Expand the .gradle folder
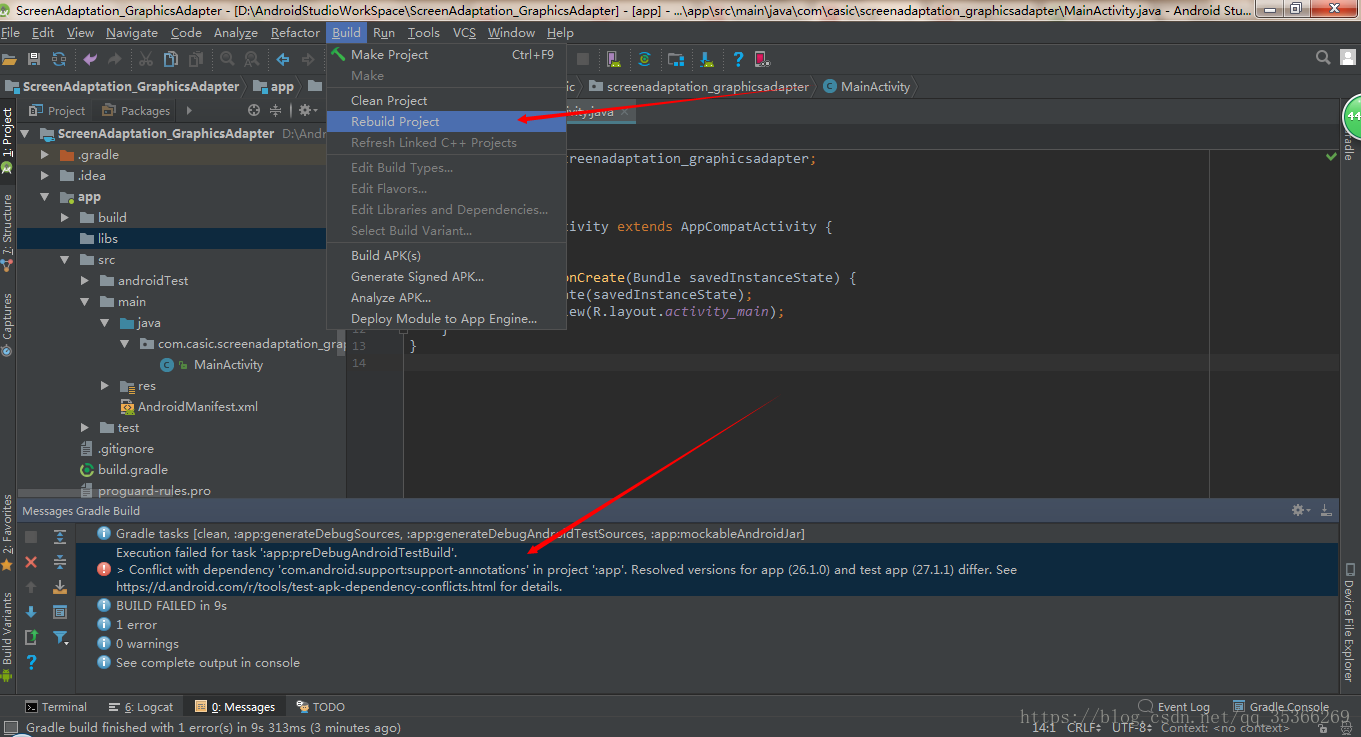The height and width of the screenshot is (737, 1361). pyautogui.click(x=45, y=155)
